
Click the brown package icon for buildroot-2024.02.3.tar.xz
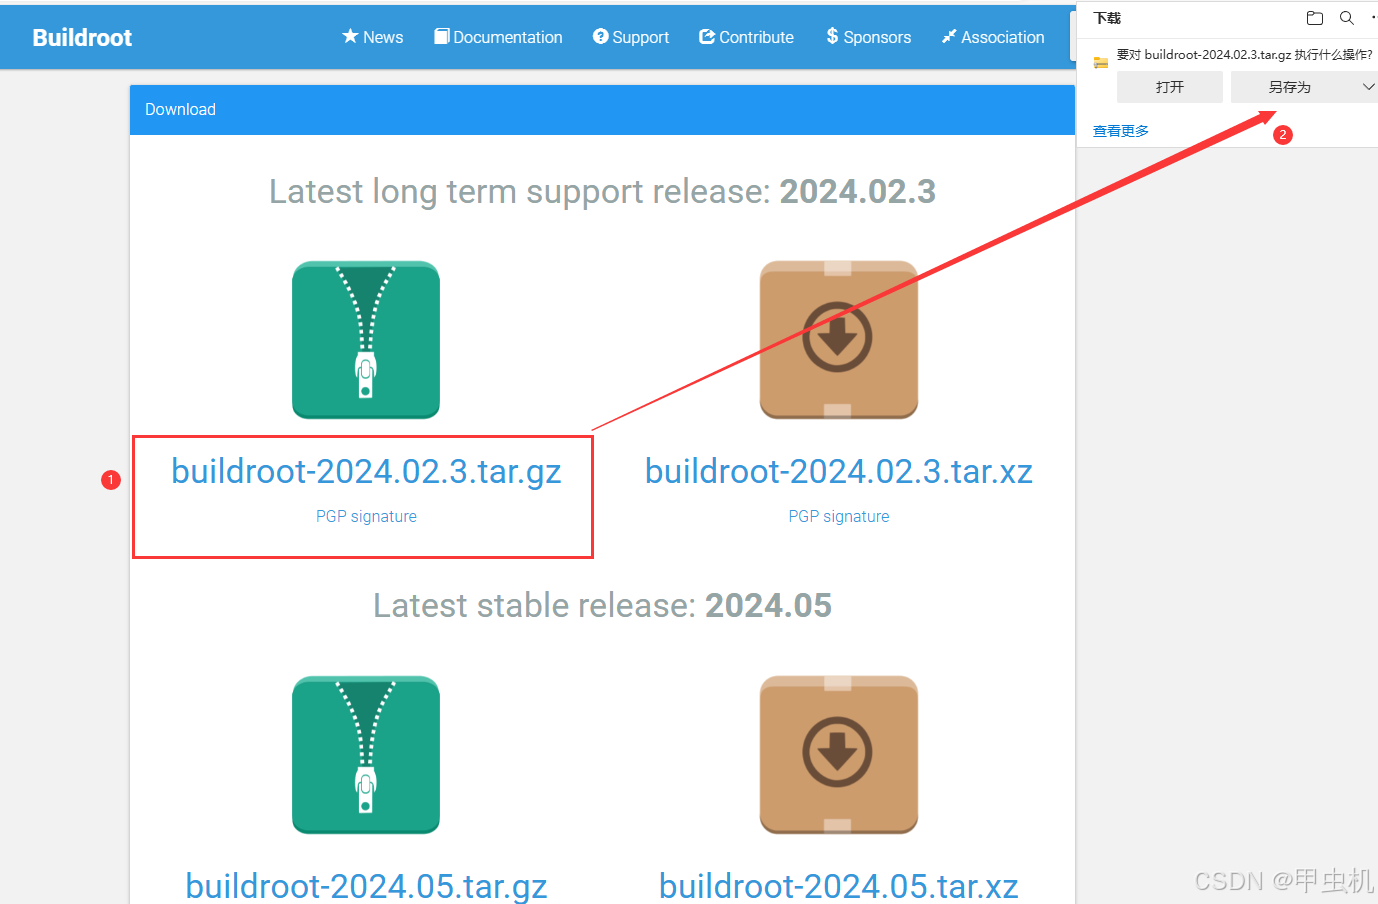coord(839,340)
